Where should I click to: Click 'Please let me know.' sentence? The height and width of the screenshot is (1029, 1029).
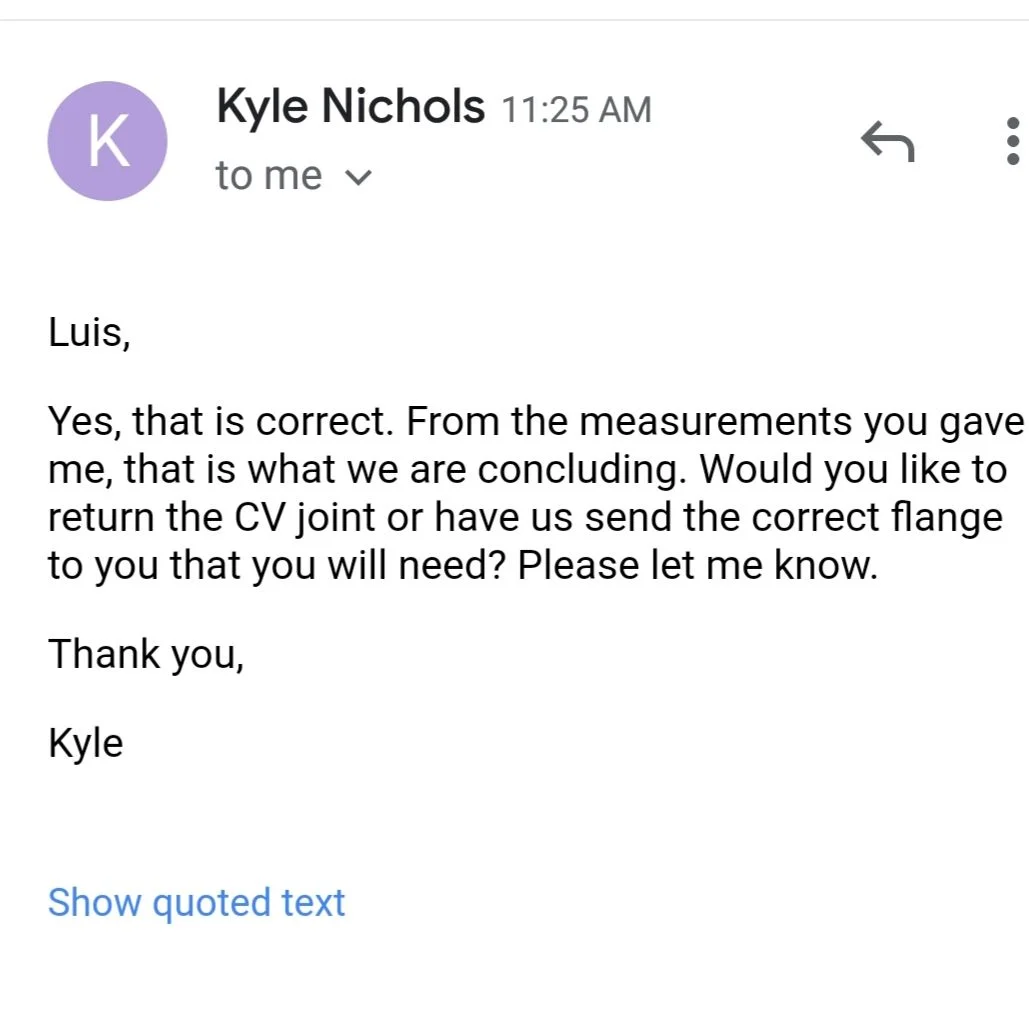pyautogui.click(x=697, y=566)
